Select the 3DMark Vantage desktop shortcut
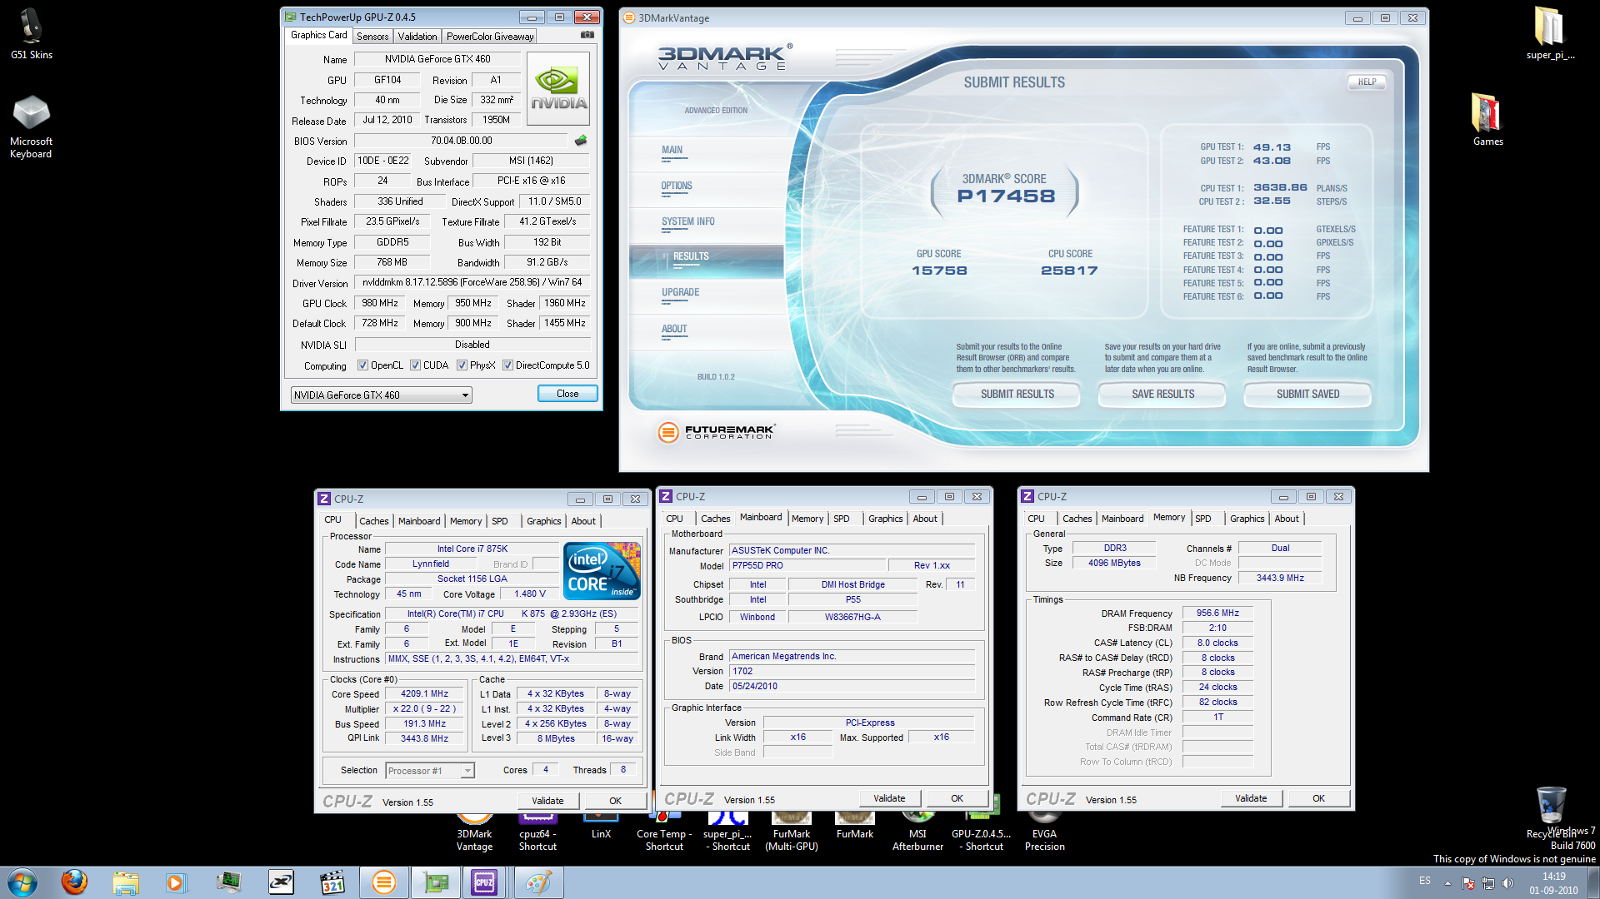The height and width of the screenshot is (899, 1600). (x=475, y=832)
